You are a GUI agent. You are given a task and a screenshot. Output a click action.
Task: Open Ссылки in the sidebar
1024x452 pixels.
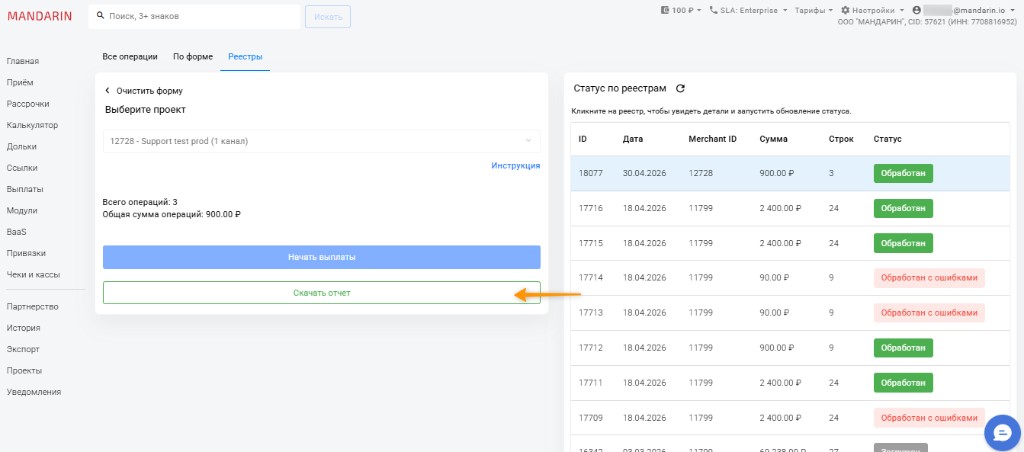point(22,168)
